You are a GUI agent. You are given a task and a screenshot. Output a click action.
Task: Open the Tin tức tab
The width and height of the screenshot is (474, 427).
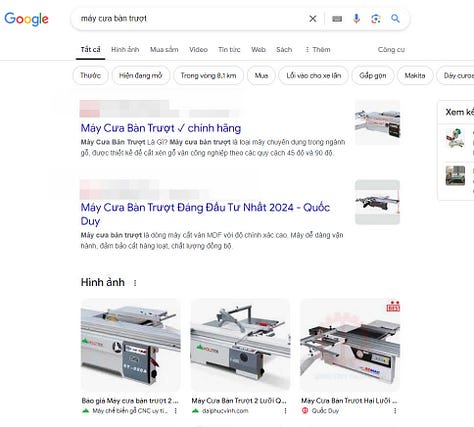229,50
